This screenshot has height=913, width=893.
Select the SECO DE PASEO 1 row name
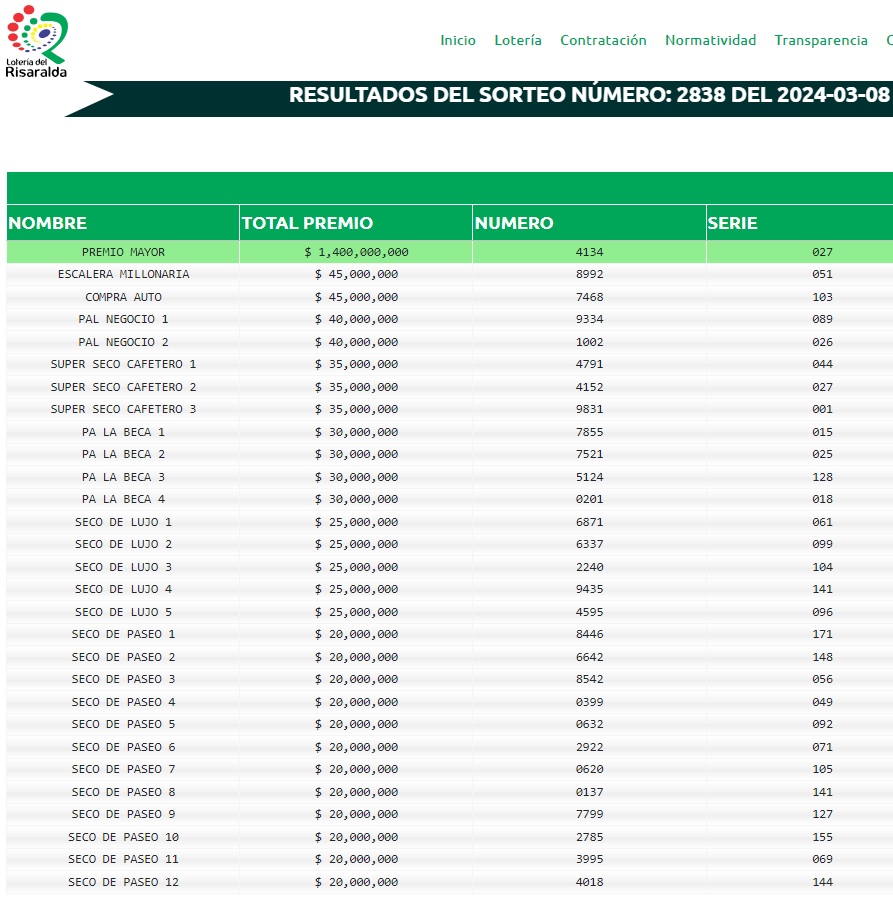(123, 634)
